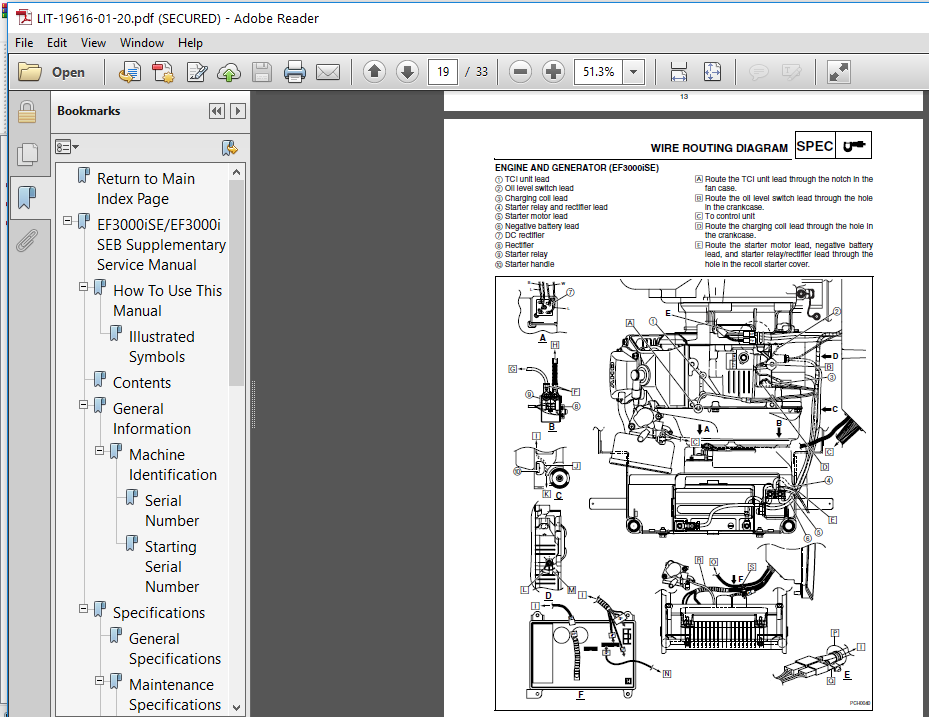929x717 pixels.
Task: Zoom in with the plus button
Action: 553,72
